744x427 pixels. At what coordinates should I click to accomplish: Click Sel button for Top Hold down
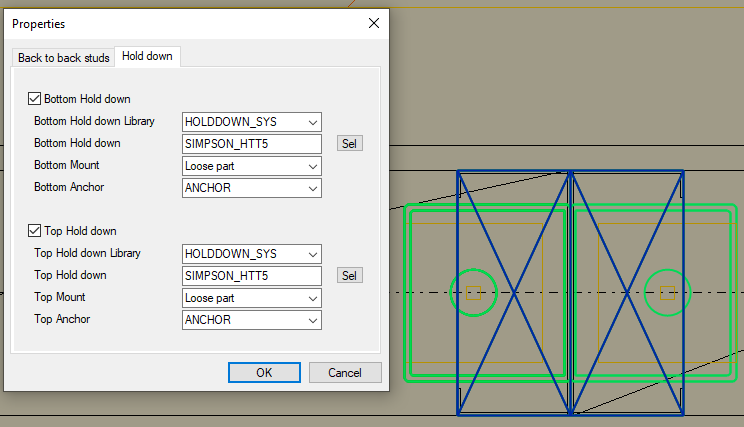point(349,276)
